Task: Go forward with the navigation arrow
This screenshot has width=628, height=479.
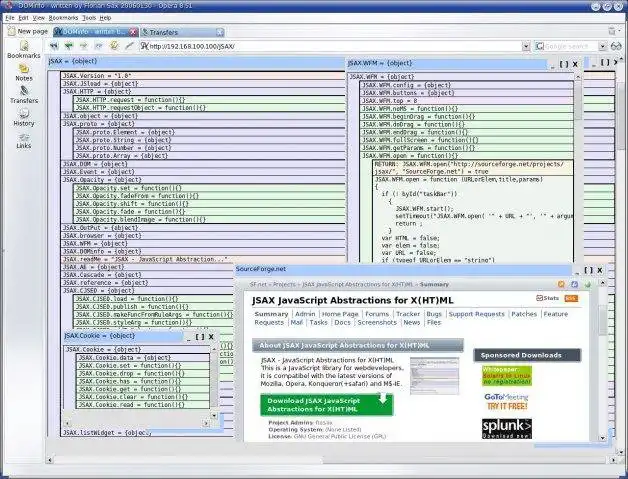Action: coord(83,46)
